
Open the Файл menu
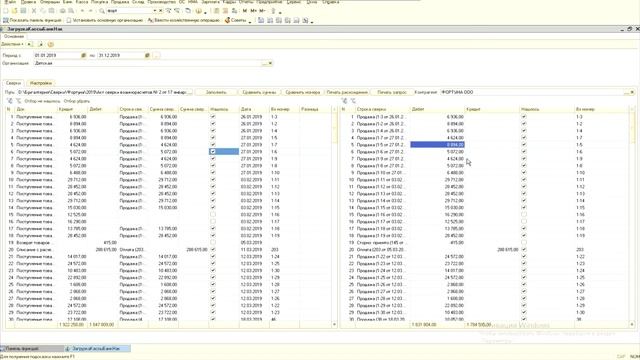pyautogui.click(x=10, y=2)
